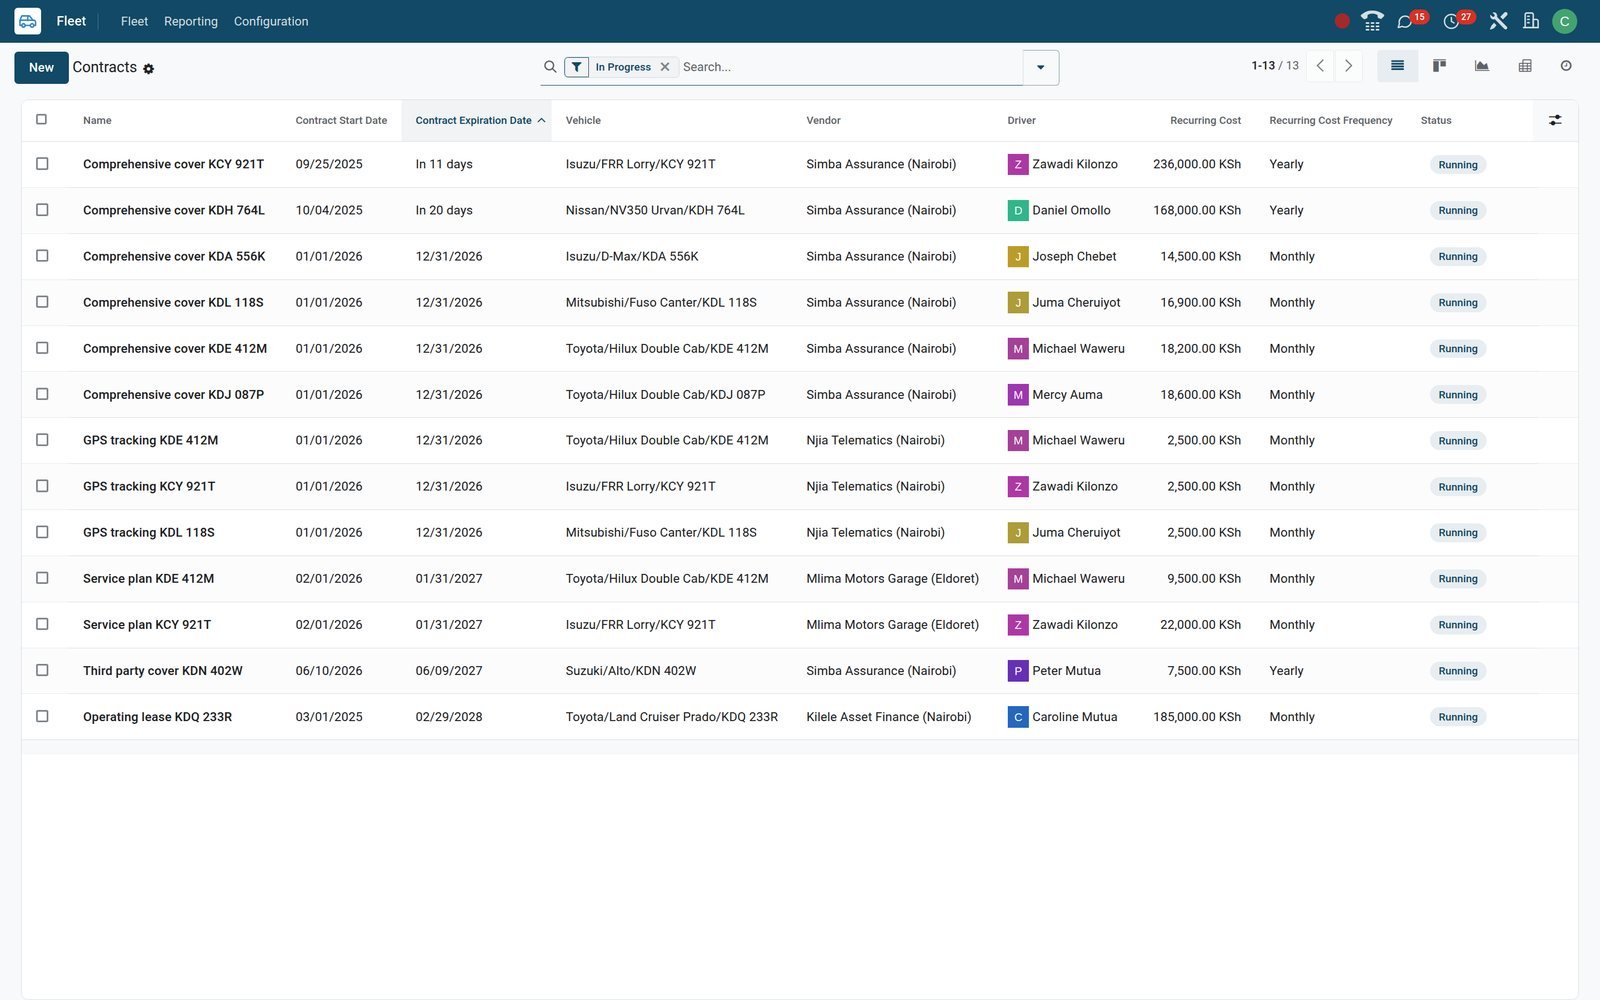Sort by Contract Expiration Date column
The width and height of the screenshot is (1600, 1000).
point(476,120)
